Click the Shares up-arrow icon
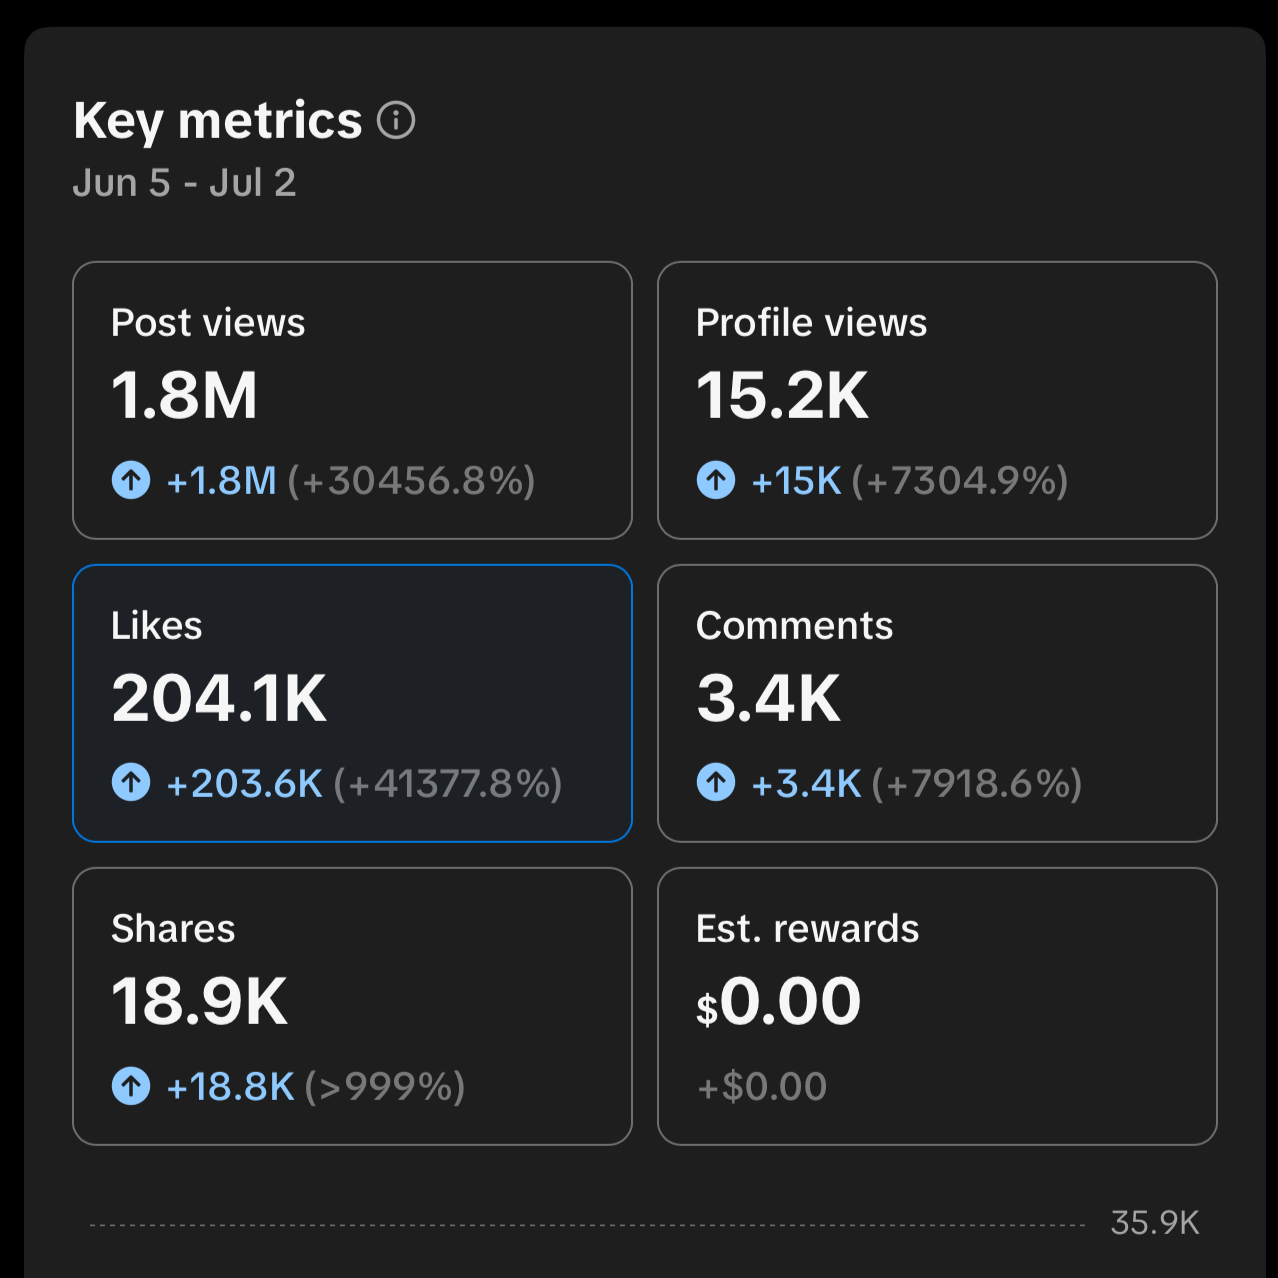The width and height of the screenshot is (1278, 1278). [131, 1086]
